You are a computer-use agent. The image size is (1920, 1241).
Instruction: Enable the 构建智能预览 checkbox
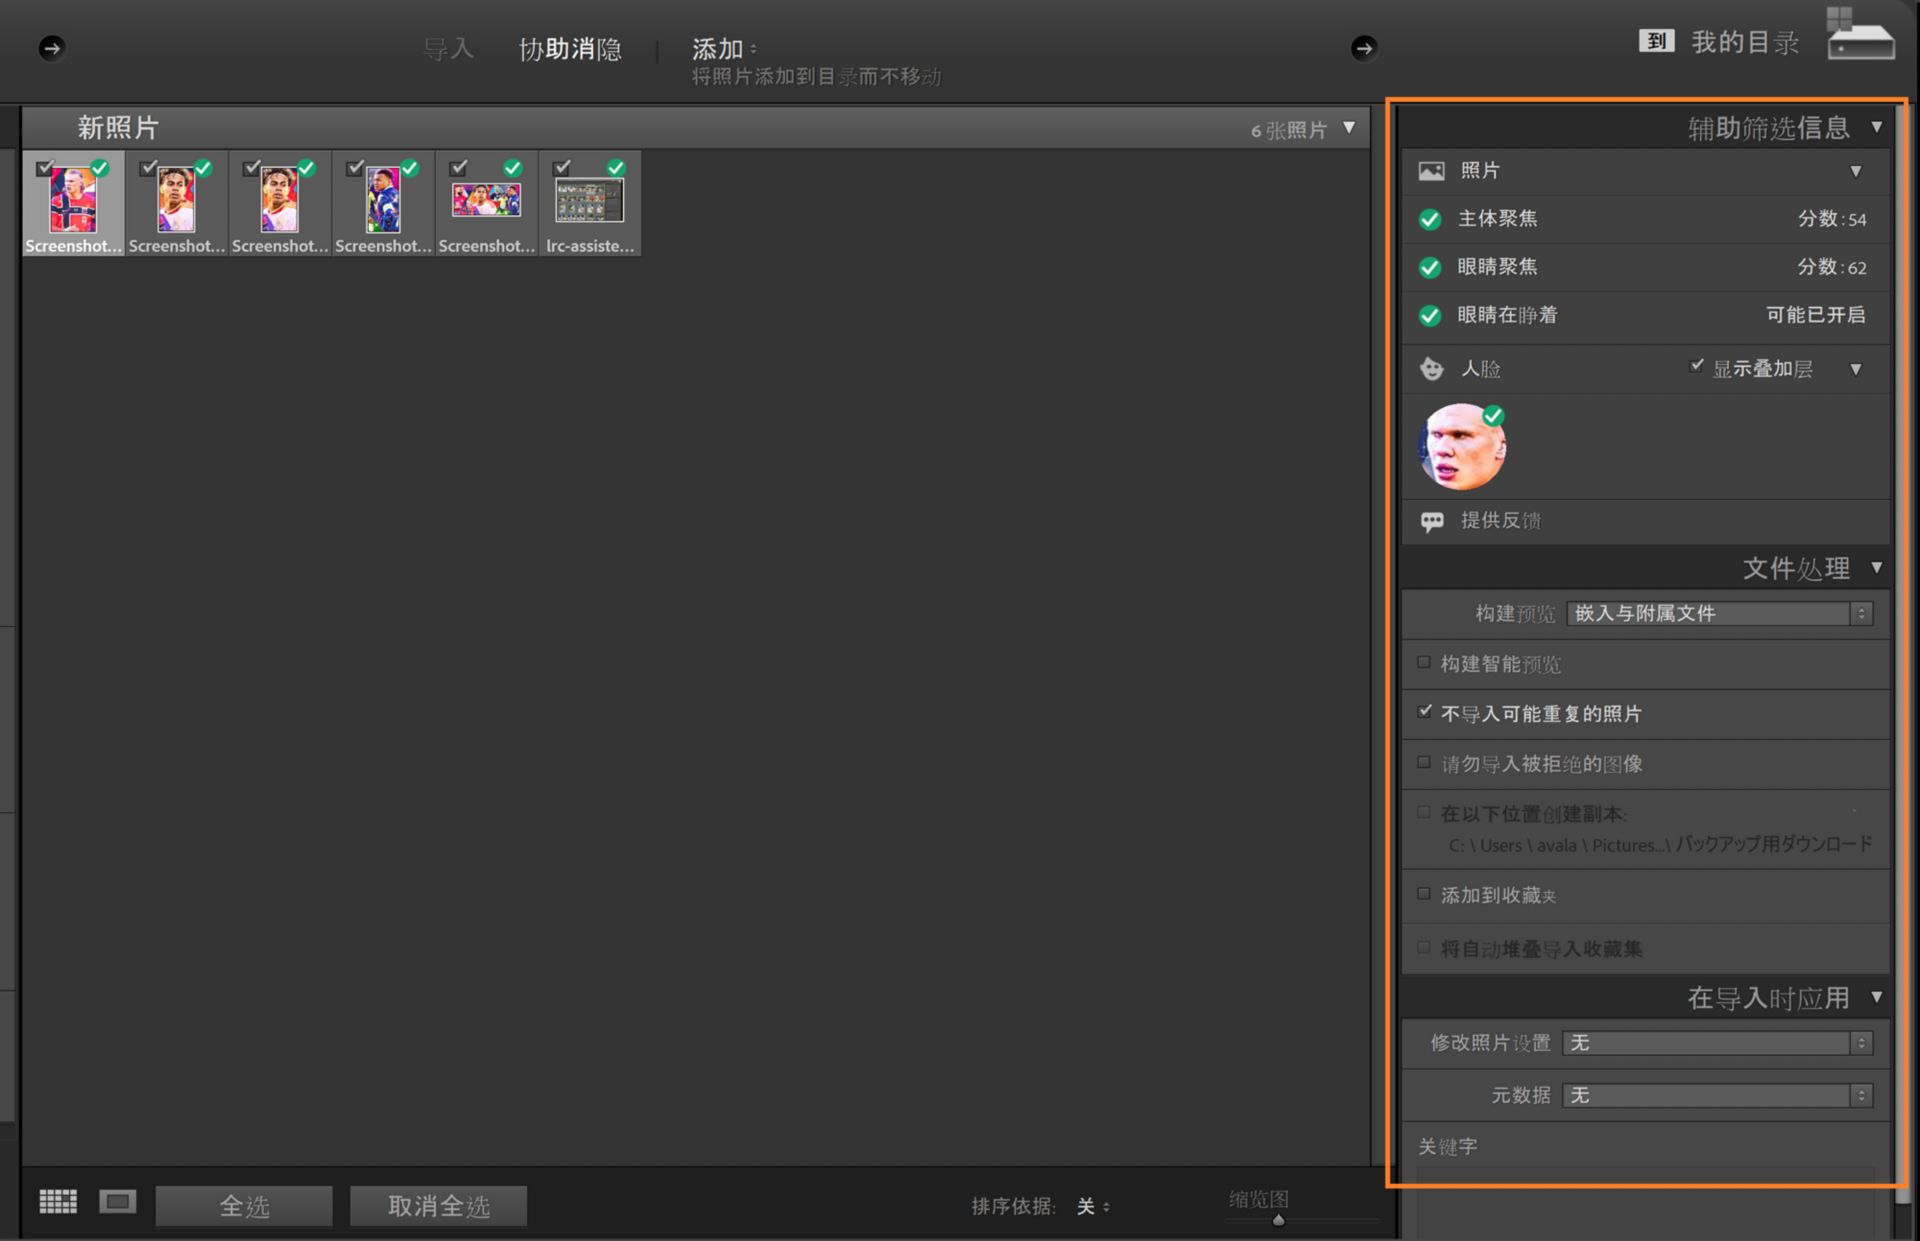click(1424, 662)
